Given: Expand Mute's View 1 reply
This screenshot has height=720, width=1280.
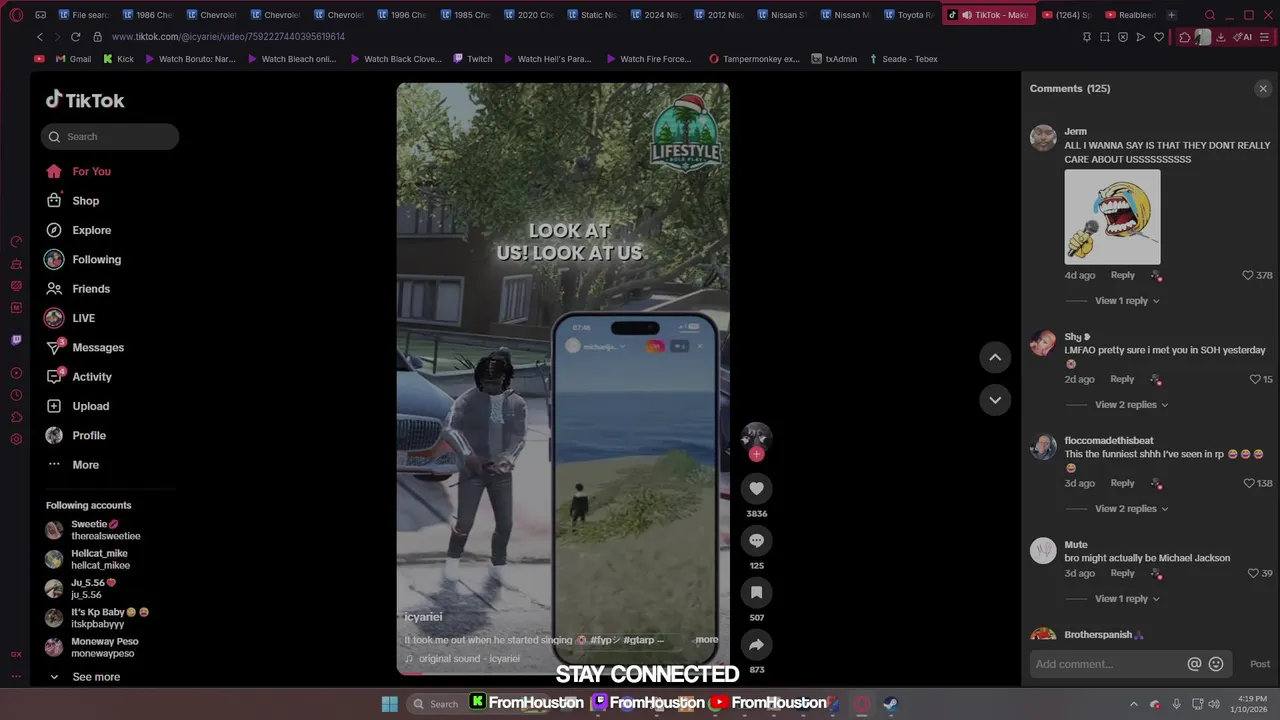Looking at the screenshot, I should coord(1127,599).
